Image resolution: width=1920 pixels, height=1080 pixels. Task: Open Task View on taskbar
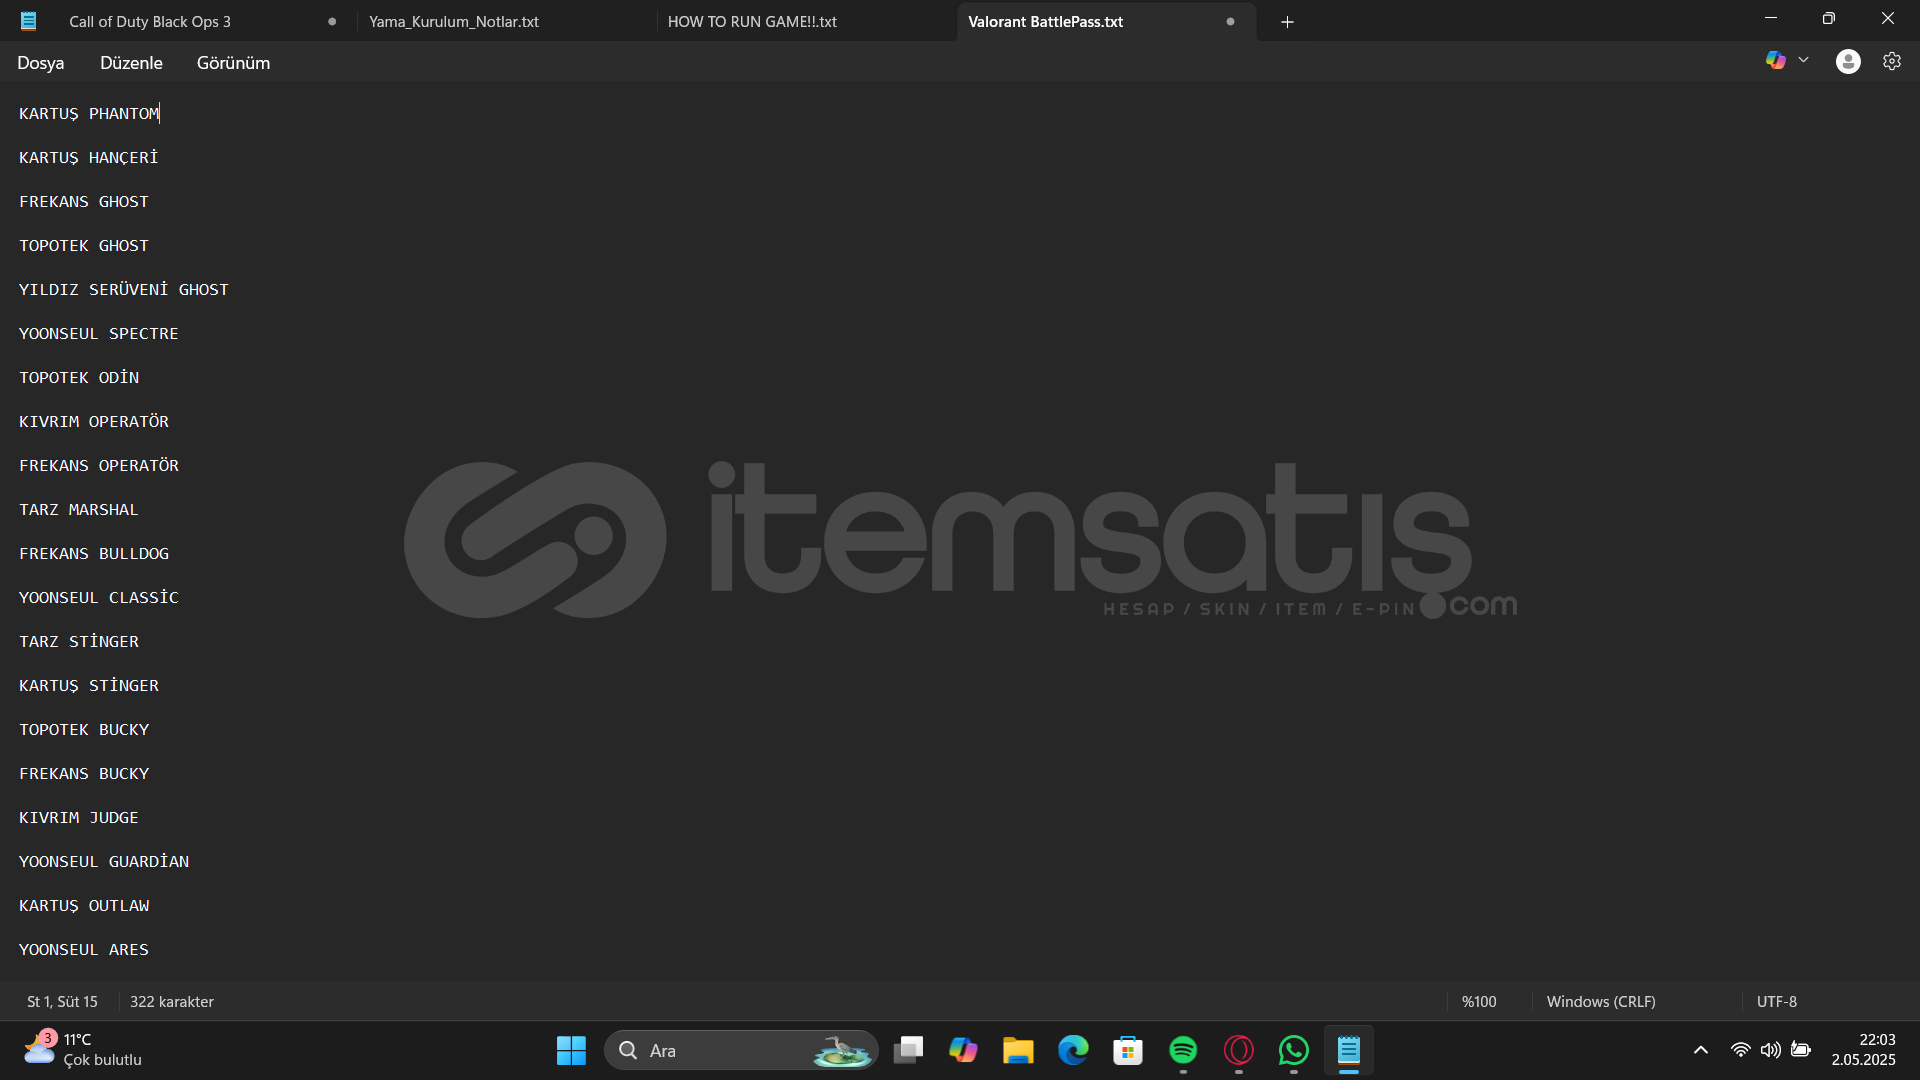pos(908,1050)
